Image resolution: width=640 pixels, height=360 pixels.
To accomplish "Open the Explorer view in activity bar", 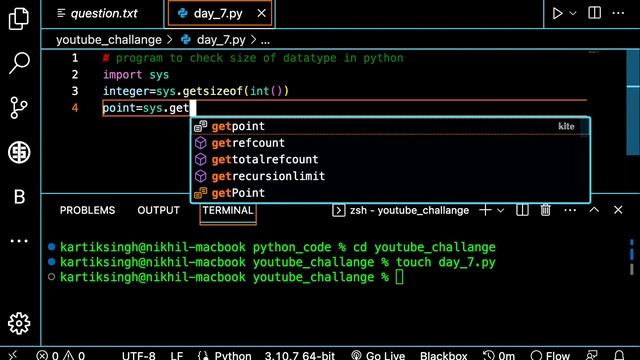I will click(x=19, y=19).
